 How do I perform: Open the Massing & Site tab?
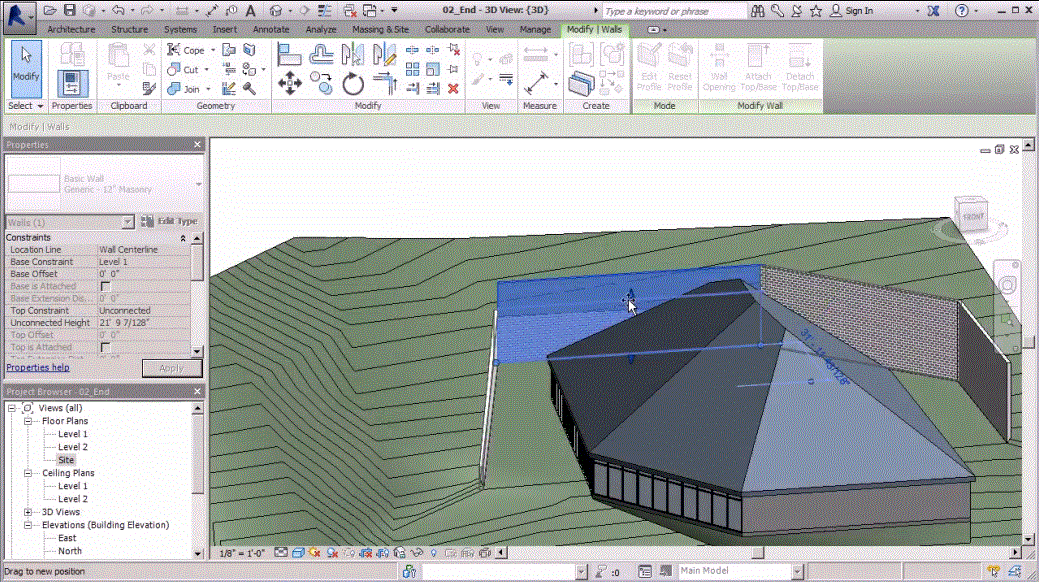tap(380, 29)
